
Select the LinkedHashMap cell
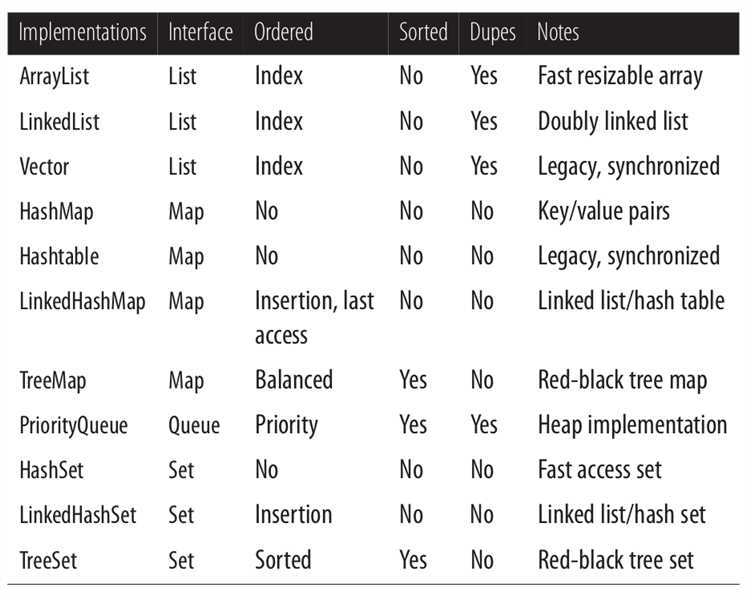coord(82,302)
